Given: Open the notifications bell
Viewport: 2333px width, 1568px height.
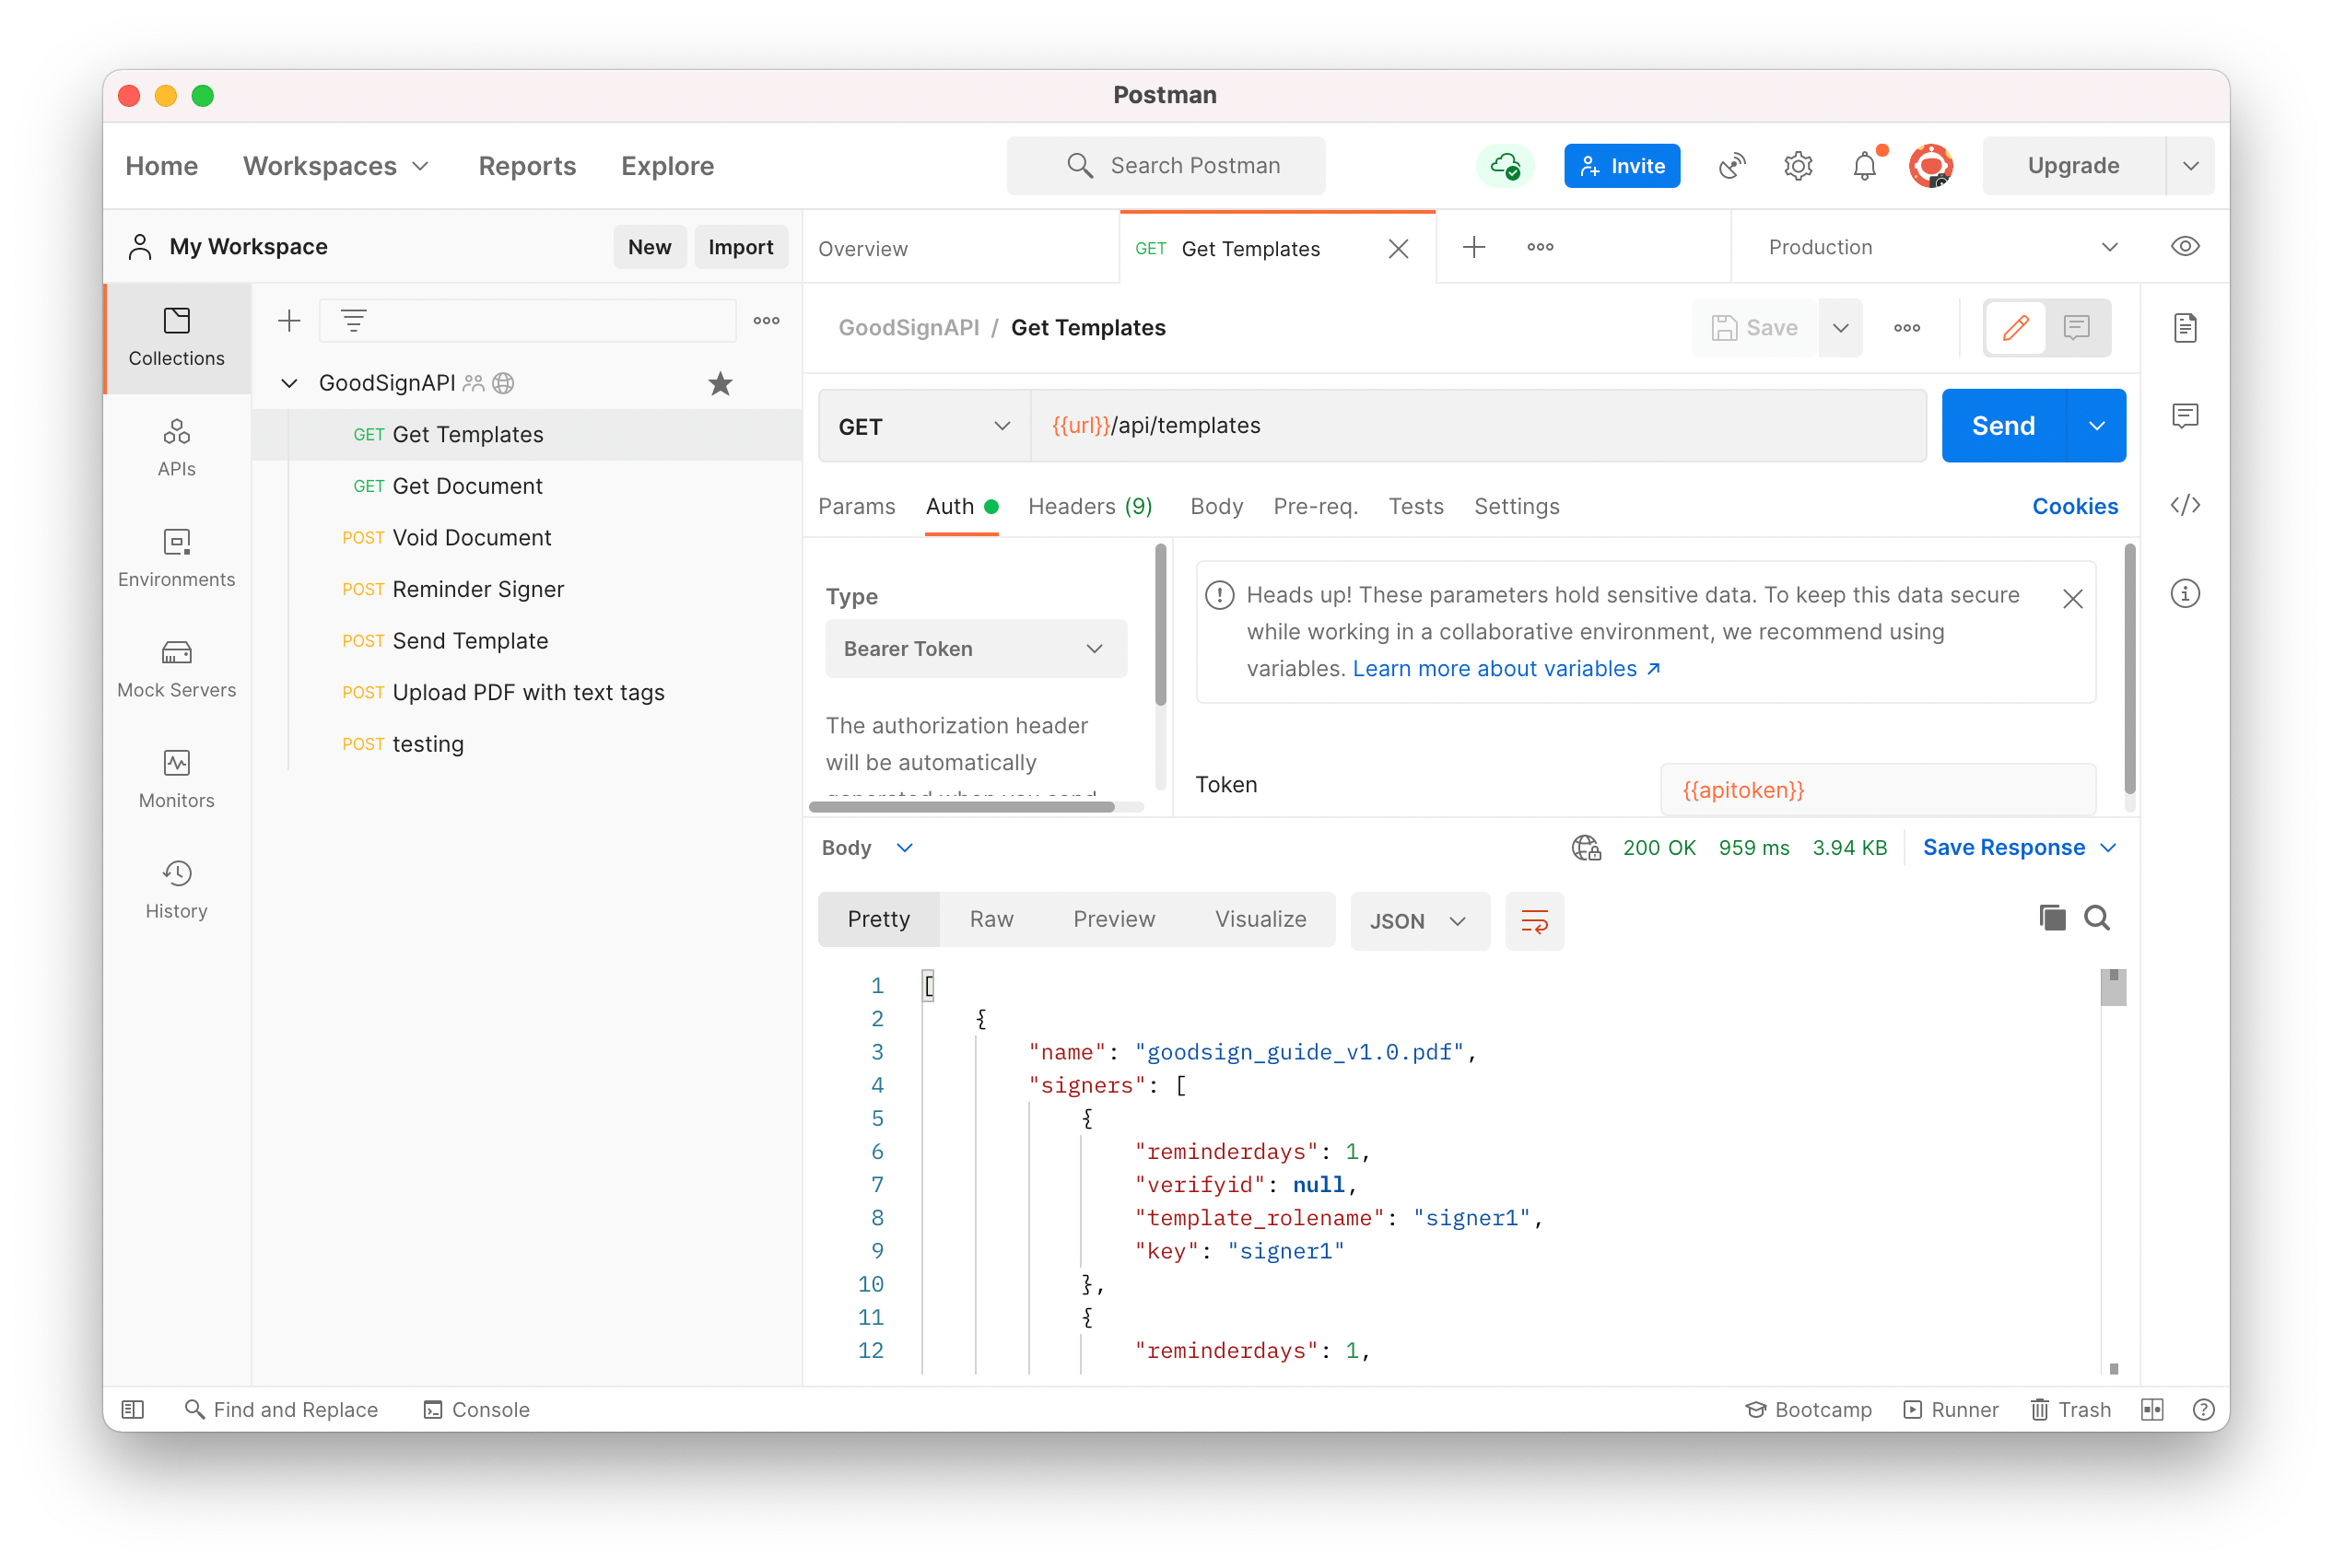Looking at the screenshot, I should [x=1864, y=165].
